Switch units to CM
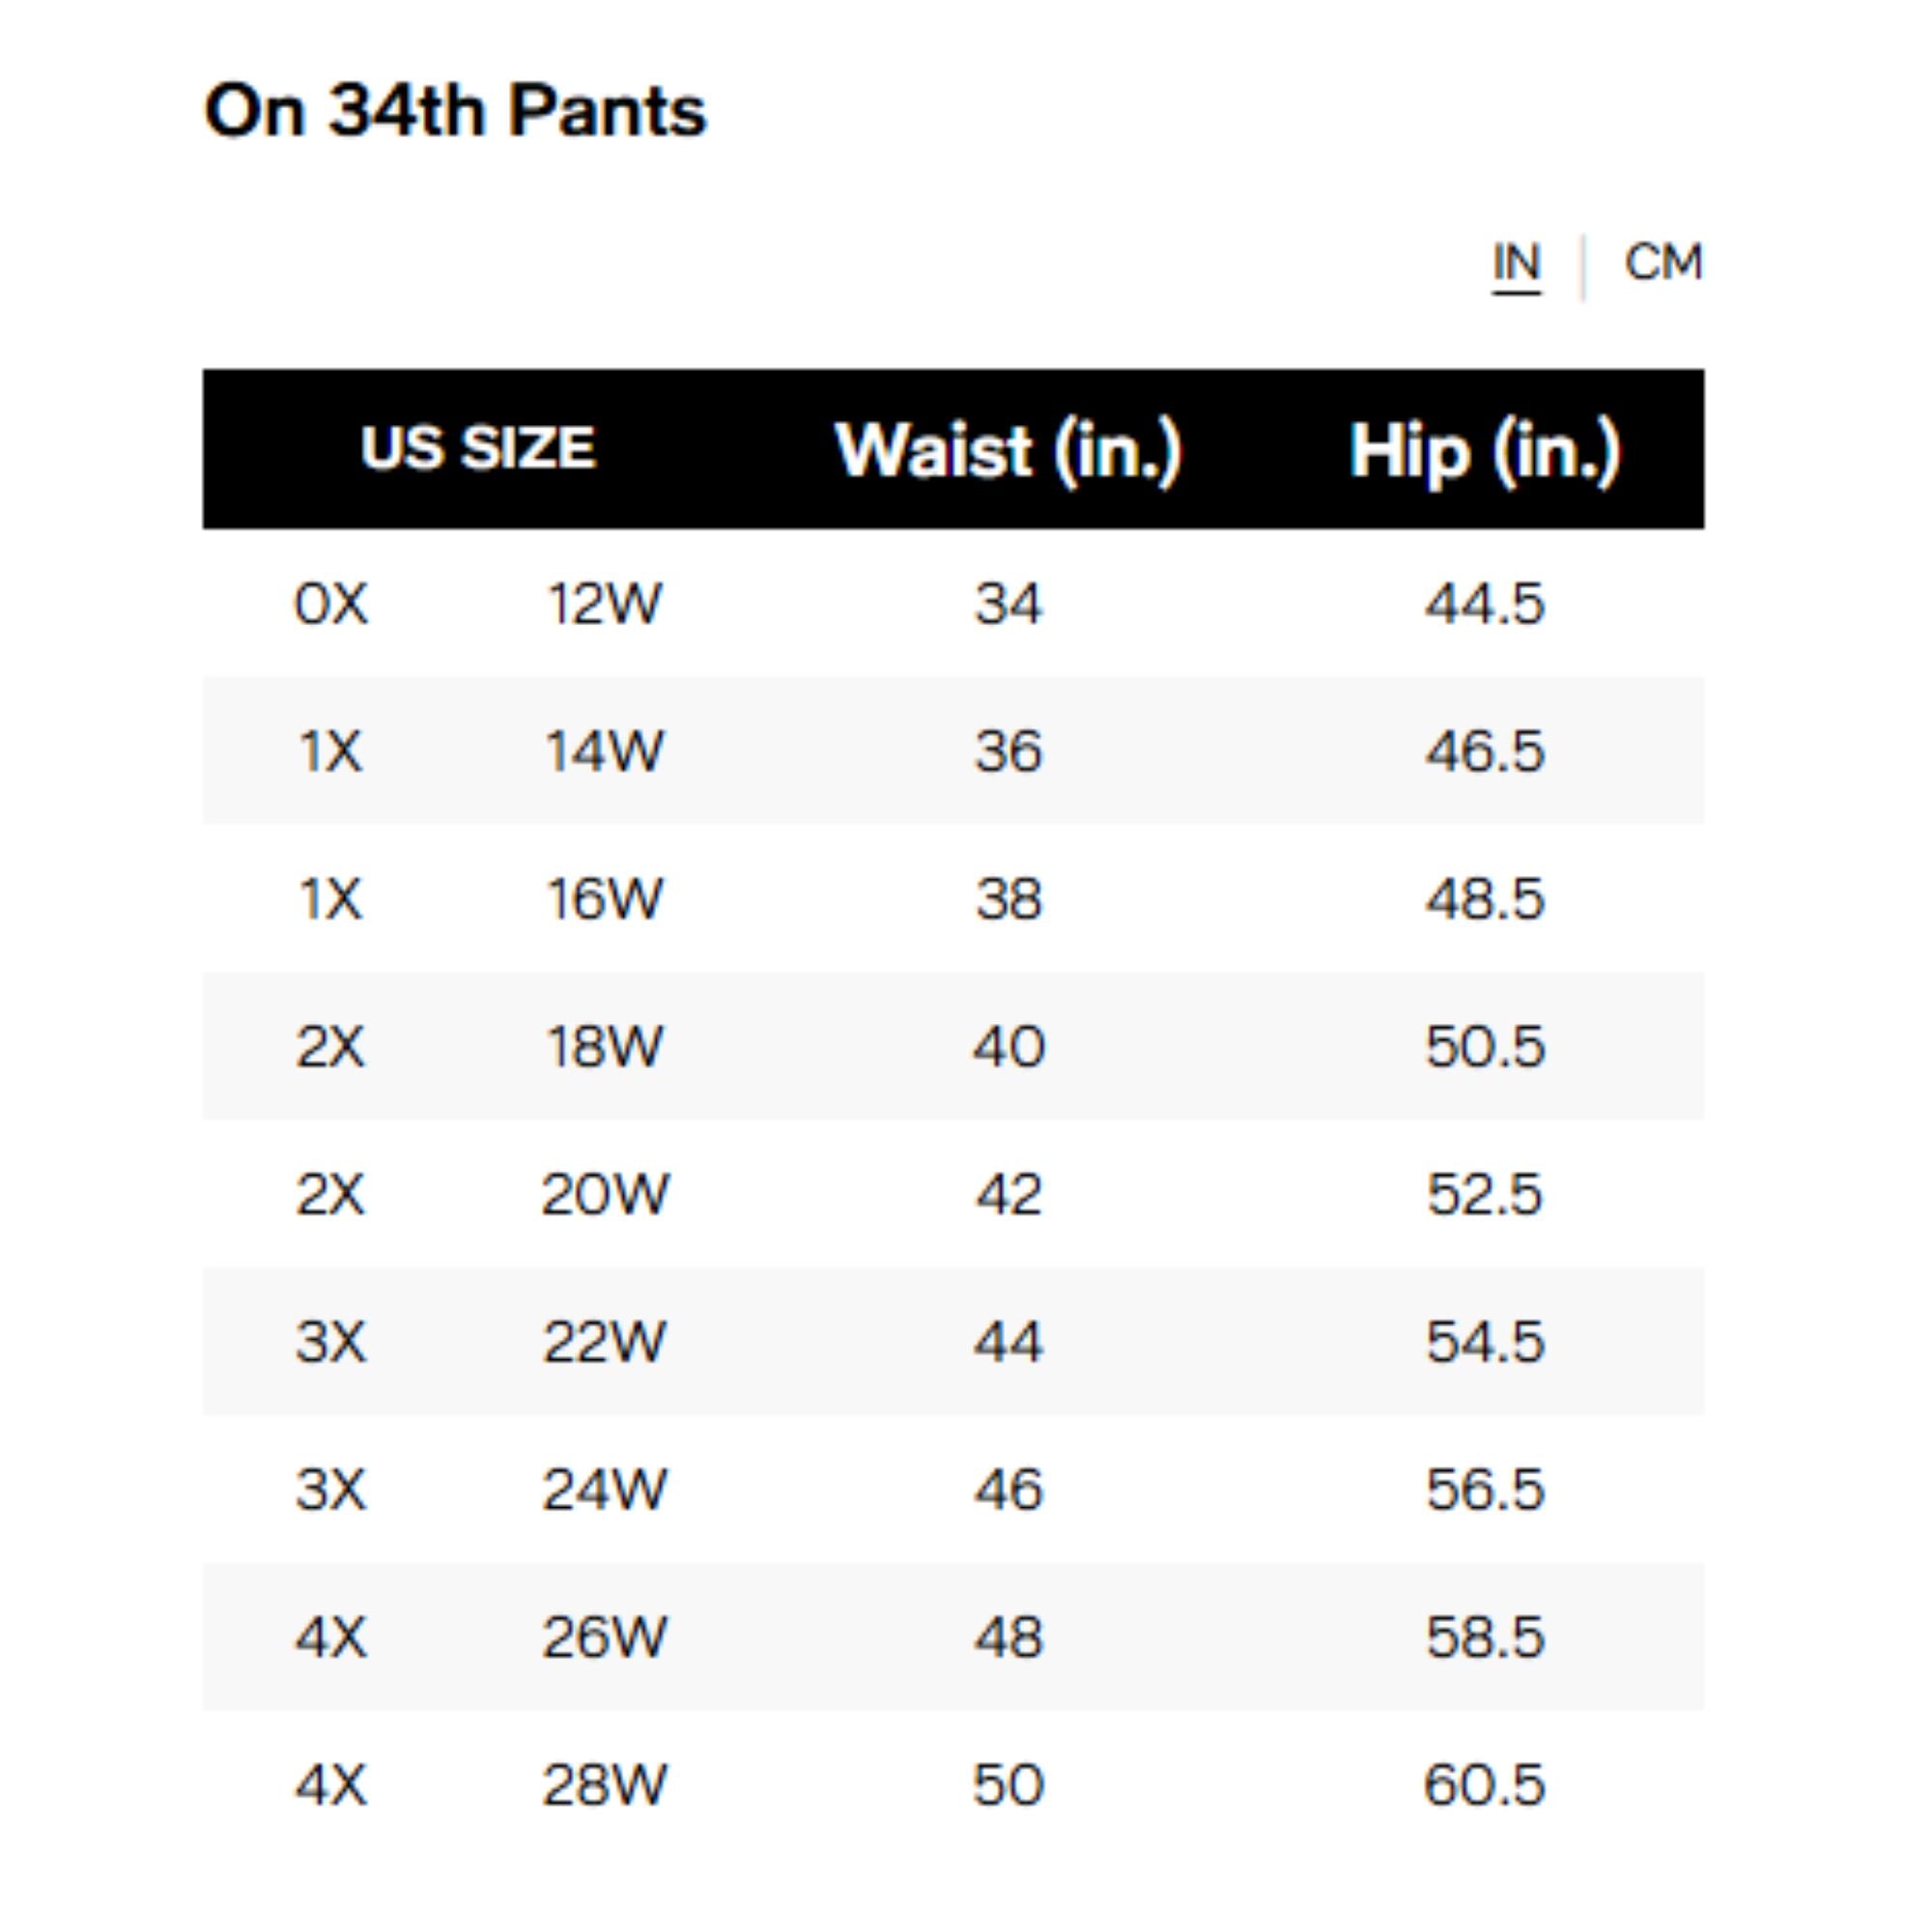 [1662, 263]
